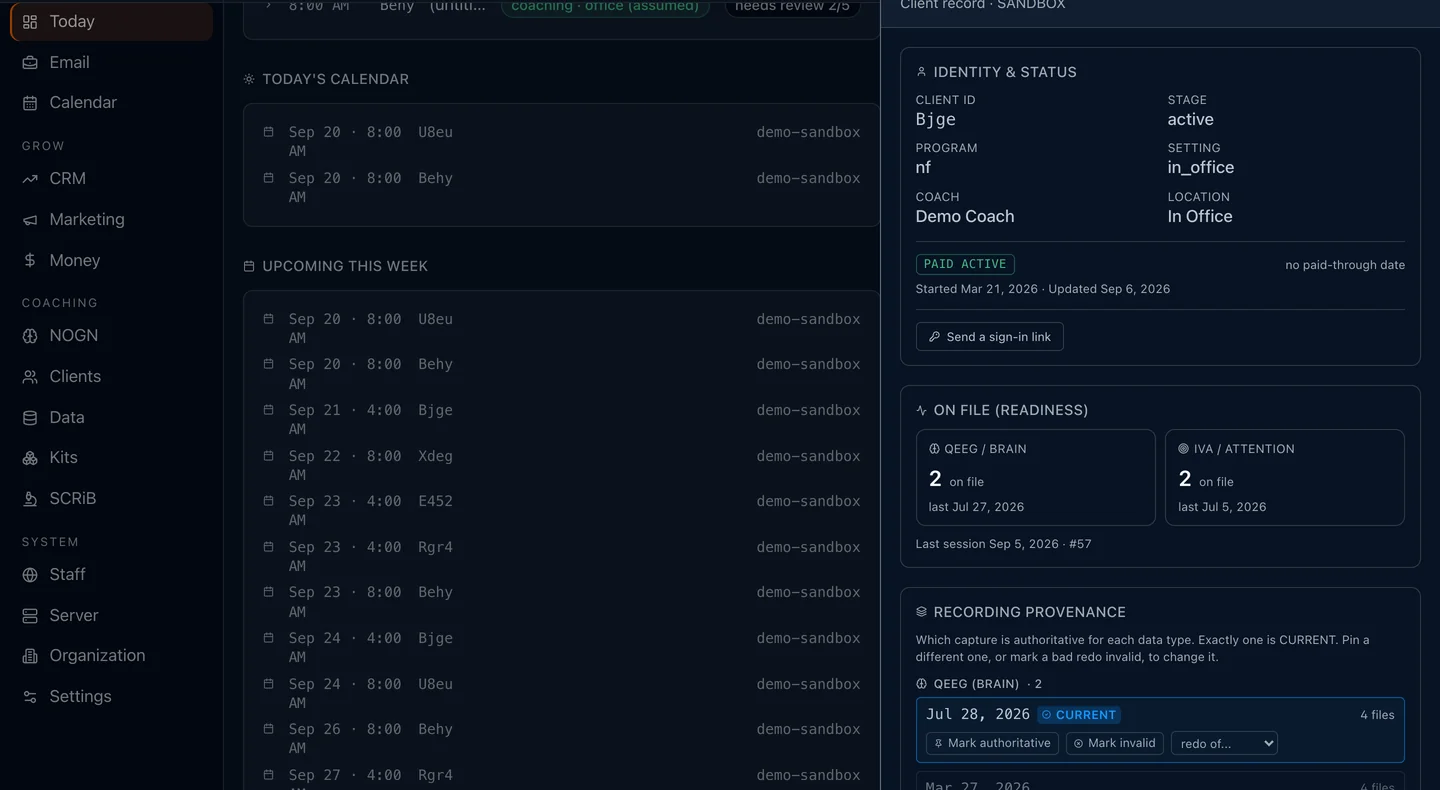Viewport: 1440px width, 790px height.
Task: Open the Staff globe icon
Action: point(30,574)
